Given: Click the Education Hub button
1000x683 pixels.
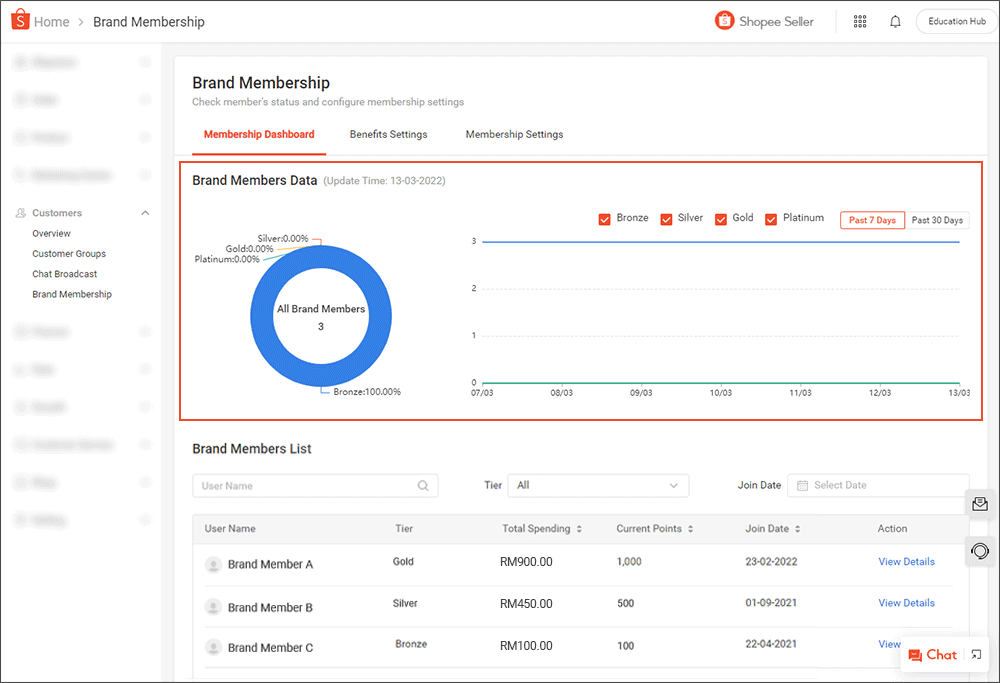Looking at the screenshot, I should point(957,22).
